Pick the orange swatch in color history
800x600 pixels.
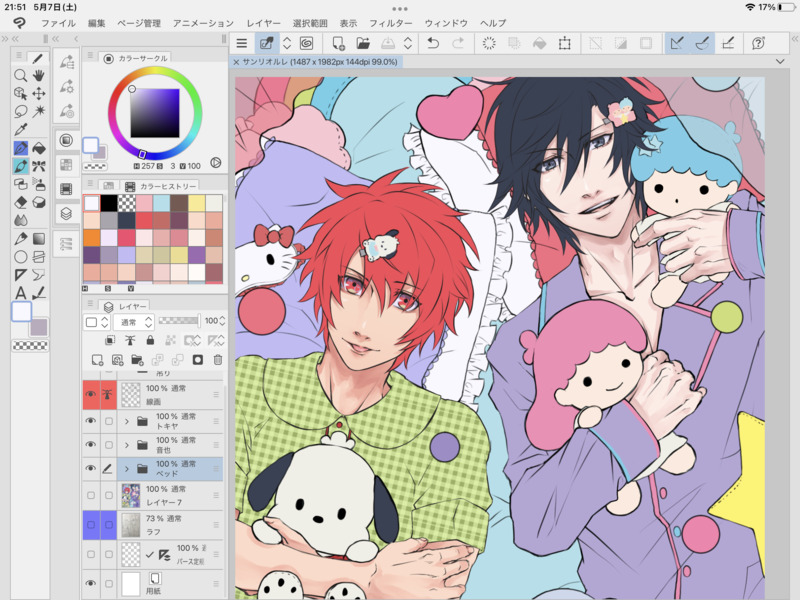coord(91,238)
